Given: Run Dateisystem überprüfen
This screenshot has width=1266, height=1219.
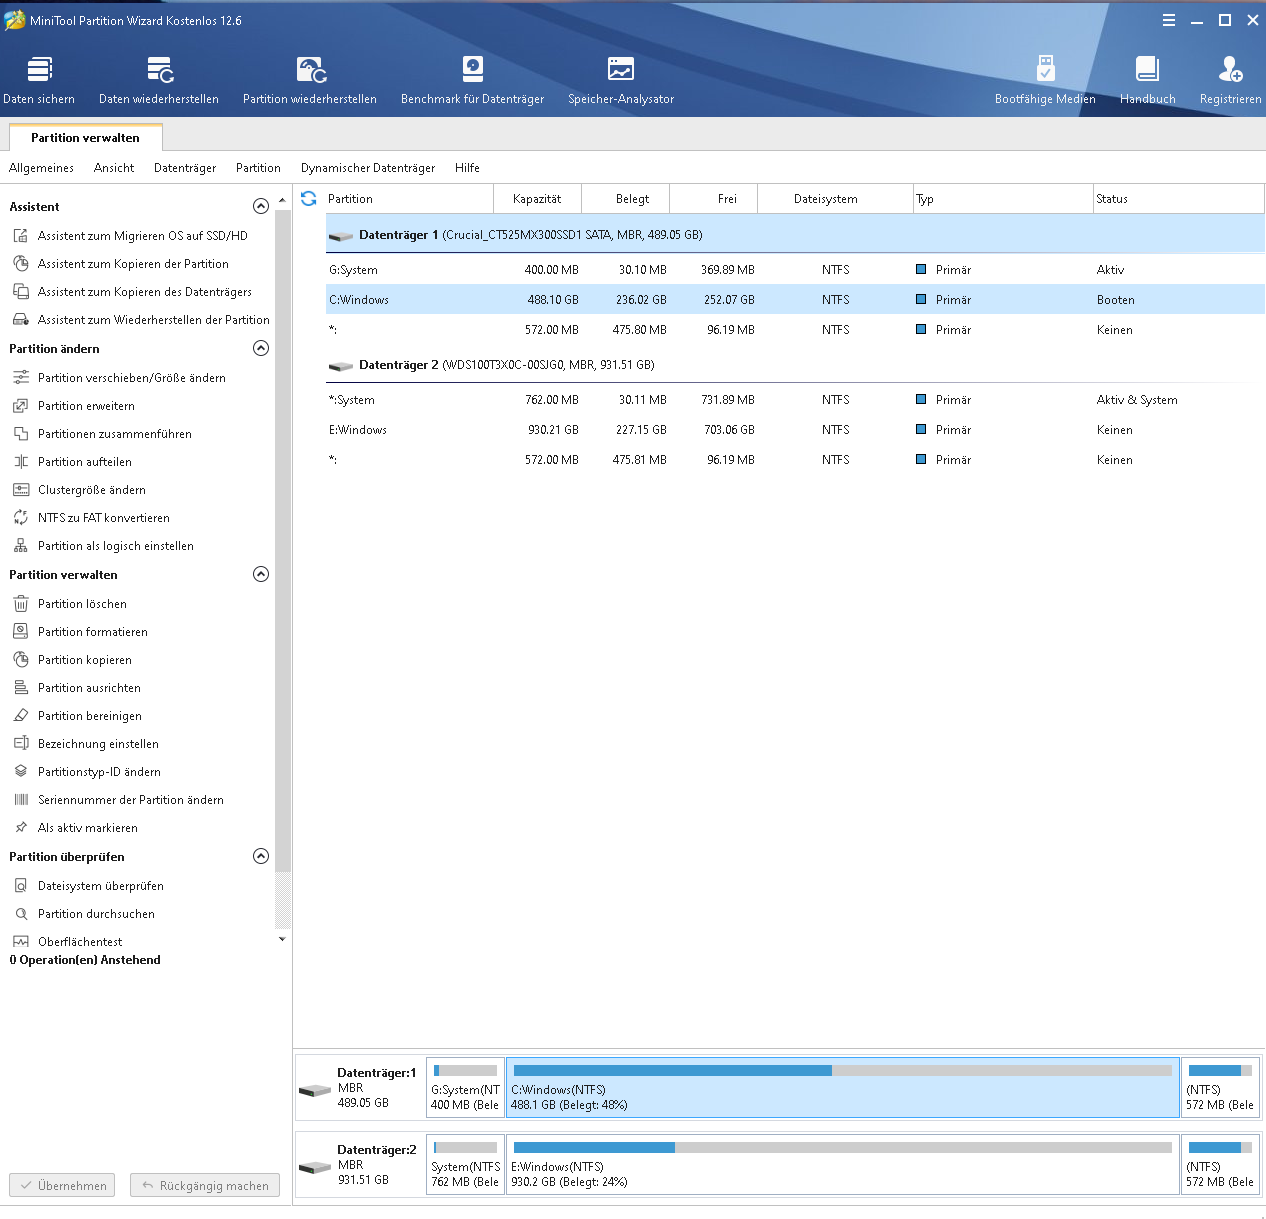Looking at the screenshot, I should [100, 886].
